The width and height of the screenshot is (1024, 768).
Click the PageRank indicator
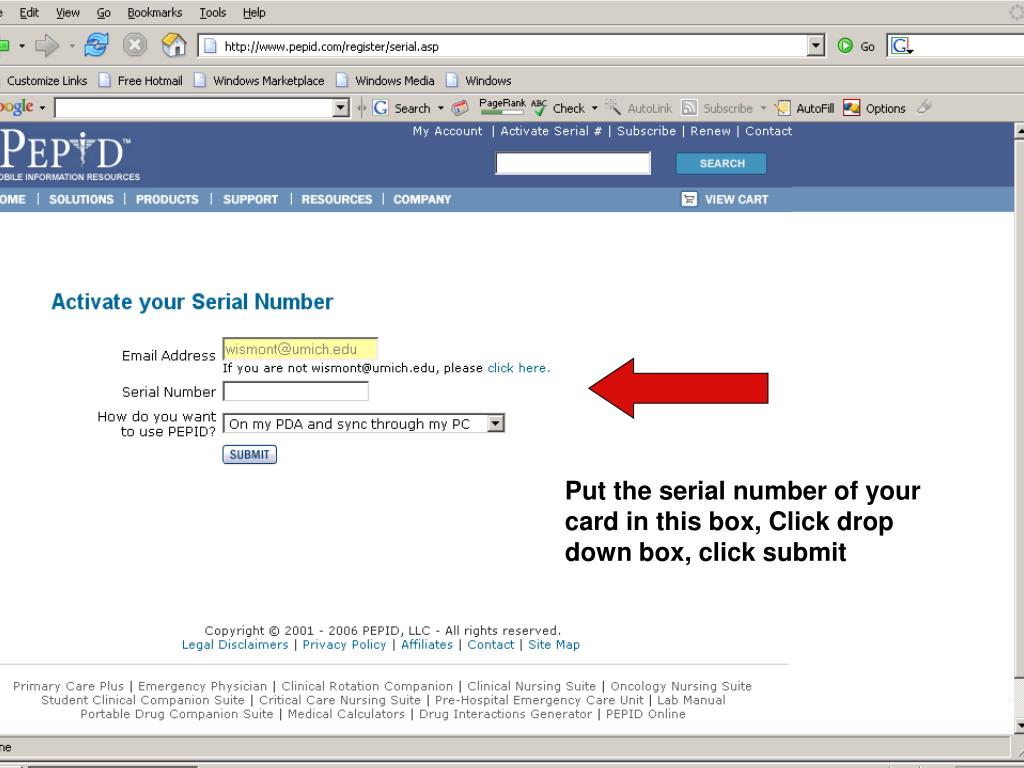pyautogui.click(x=502, y=106)
